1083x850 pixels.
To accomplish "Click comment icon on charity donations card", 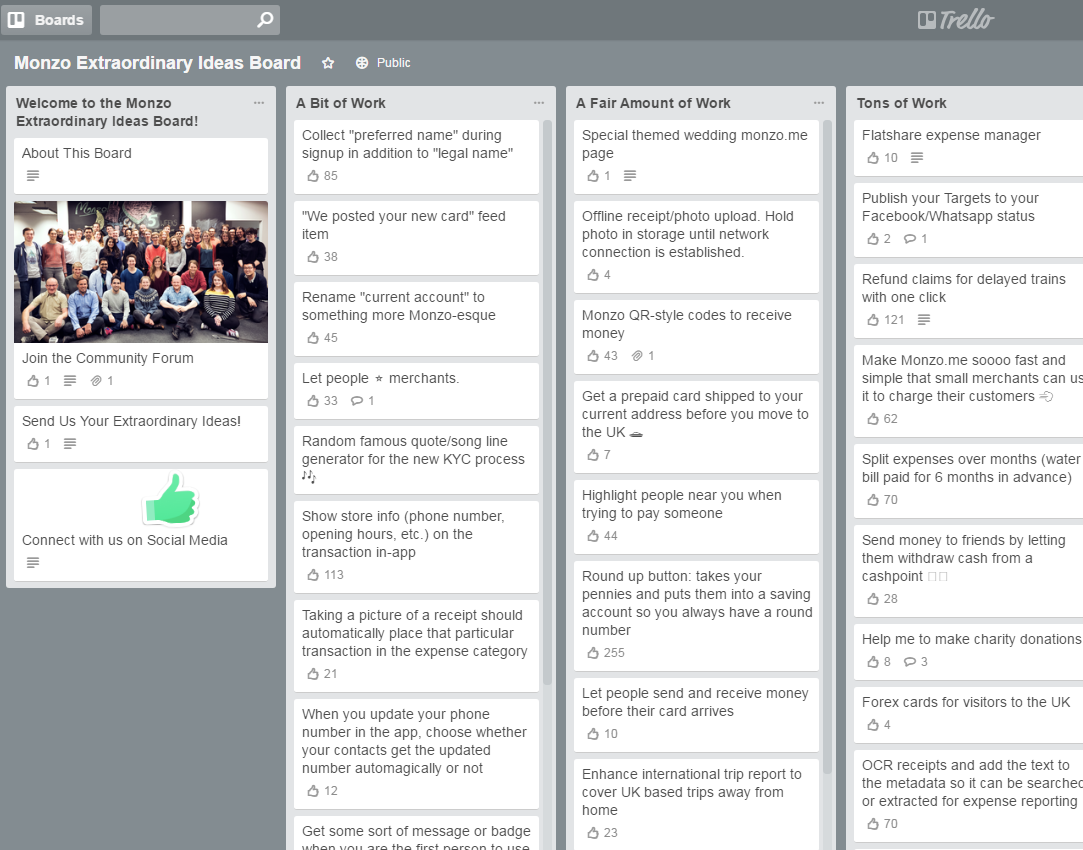I will tap(910, 661).
